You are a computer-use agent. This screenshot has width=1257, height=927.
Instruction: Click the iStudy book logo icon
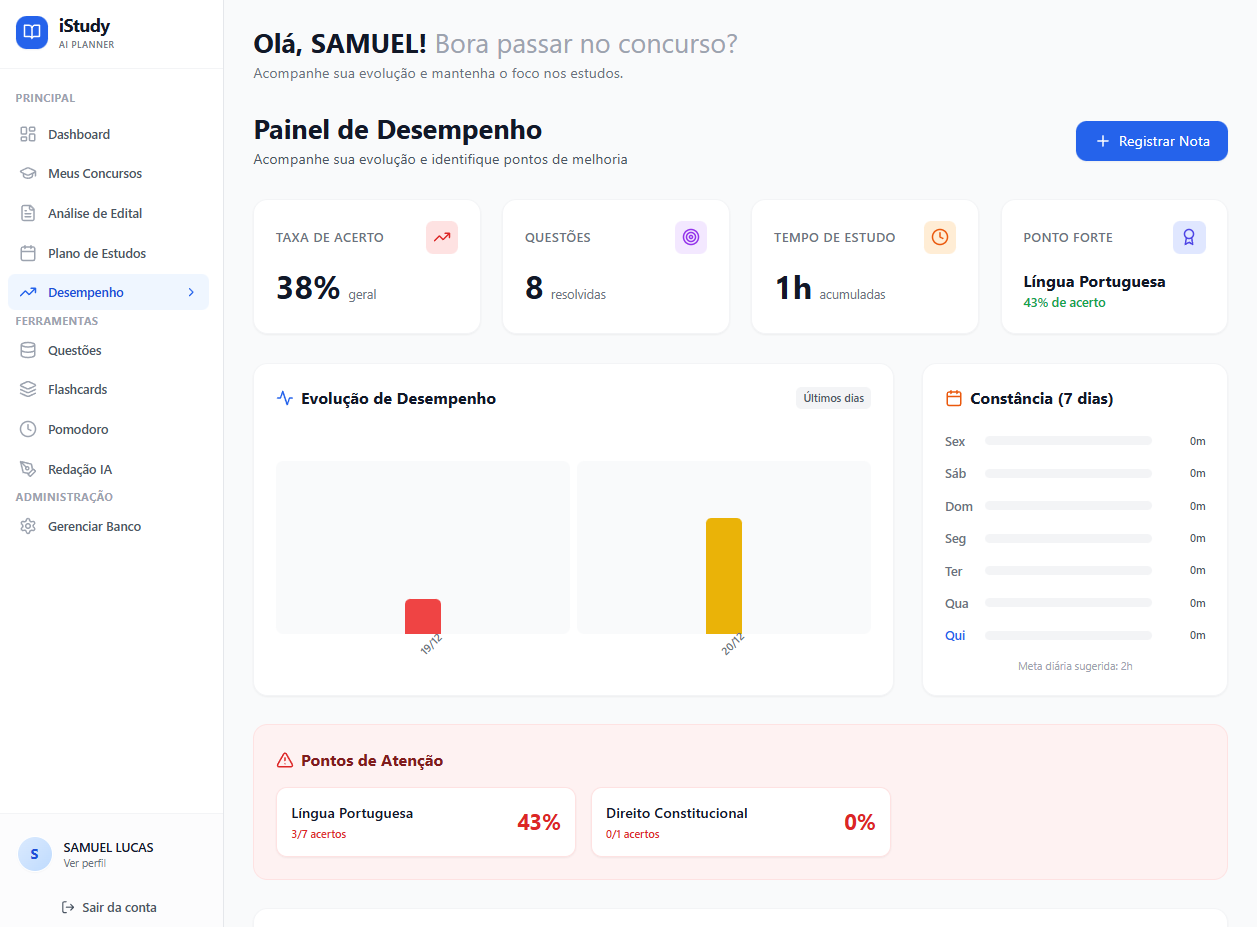[32, 32]
